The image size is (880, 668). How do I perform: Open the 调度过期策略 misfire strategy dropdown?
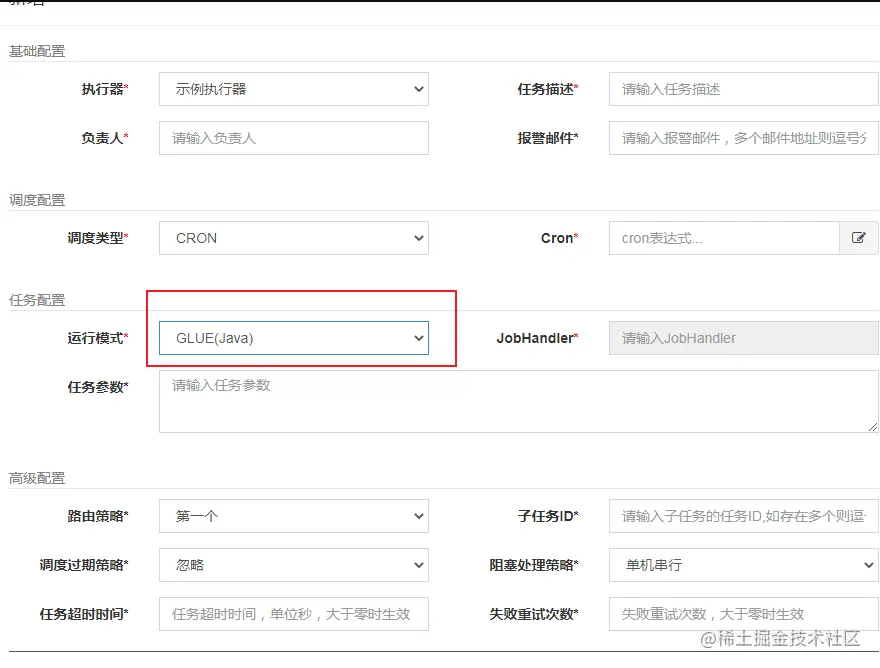pyautogui.click(x=293, y=565)
